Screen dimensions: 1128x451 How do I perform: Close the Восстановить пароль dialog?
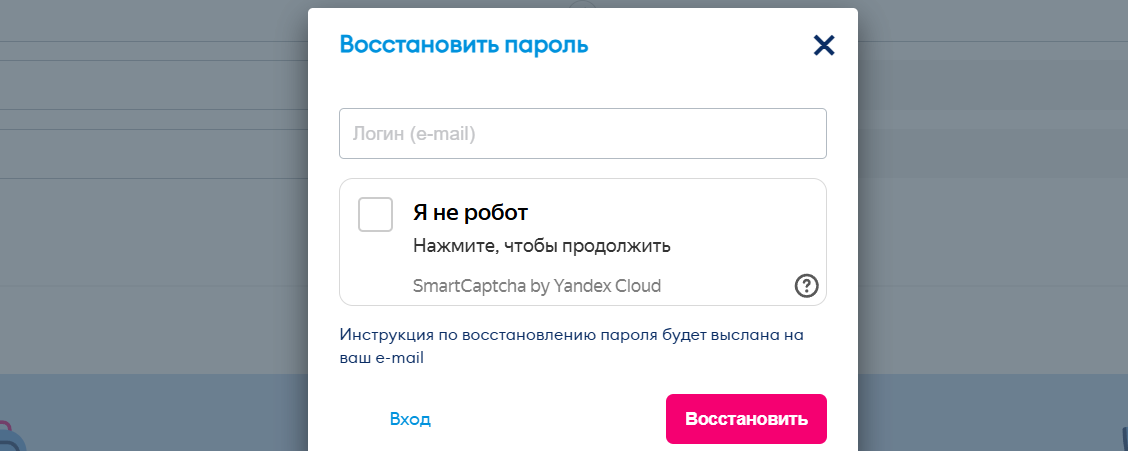pos(823,45)
